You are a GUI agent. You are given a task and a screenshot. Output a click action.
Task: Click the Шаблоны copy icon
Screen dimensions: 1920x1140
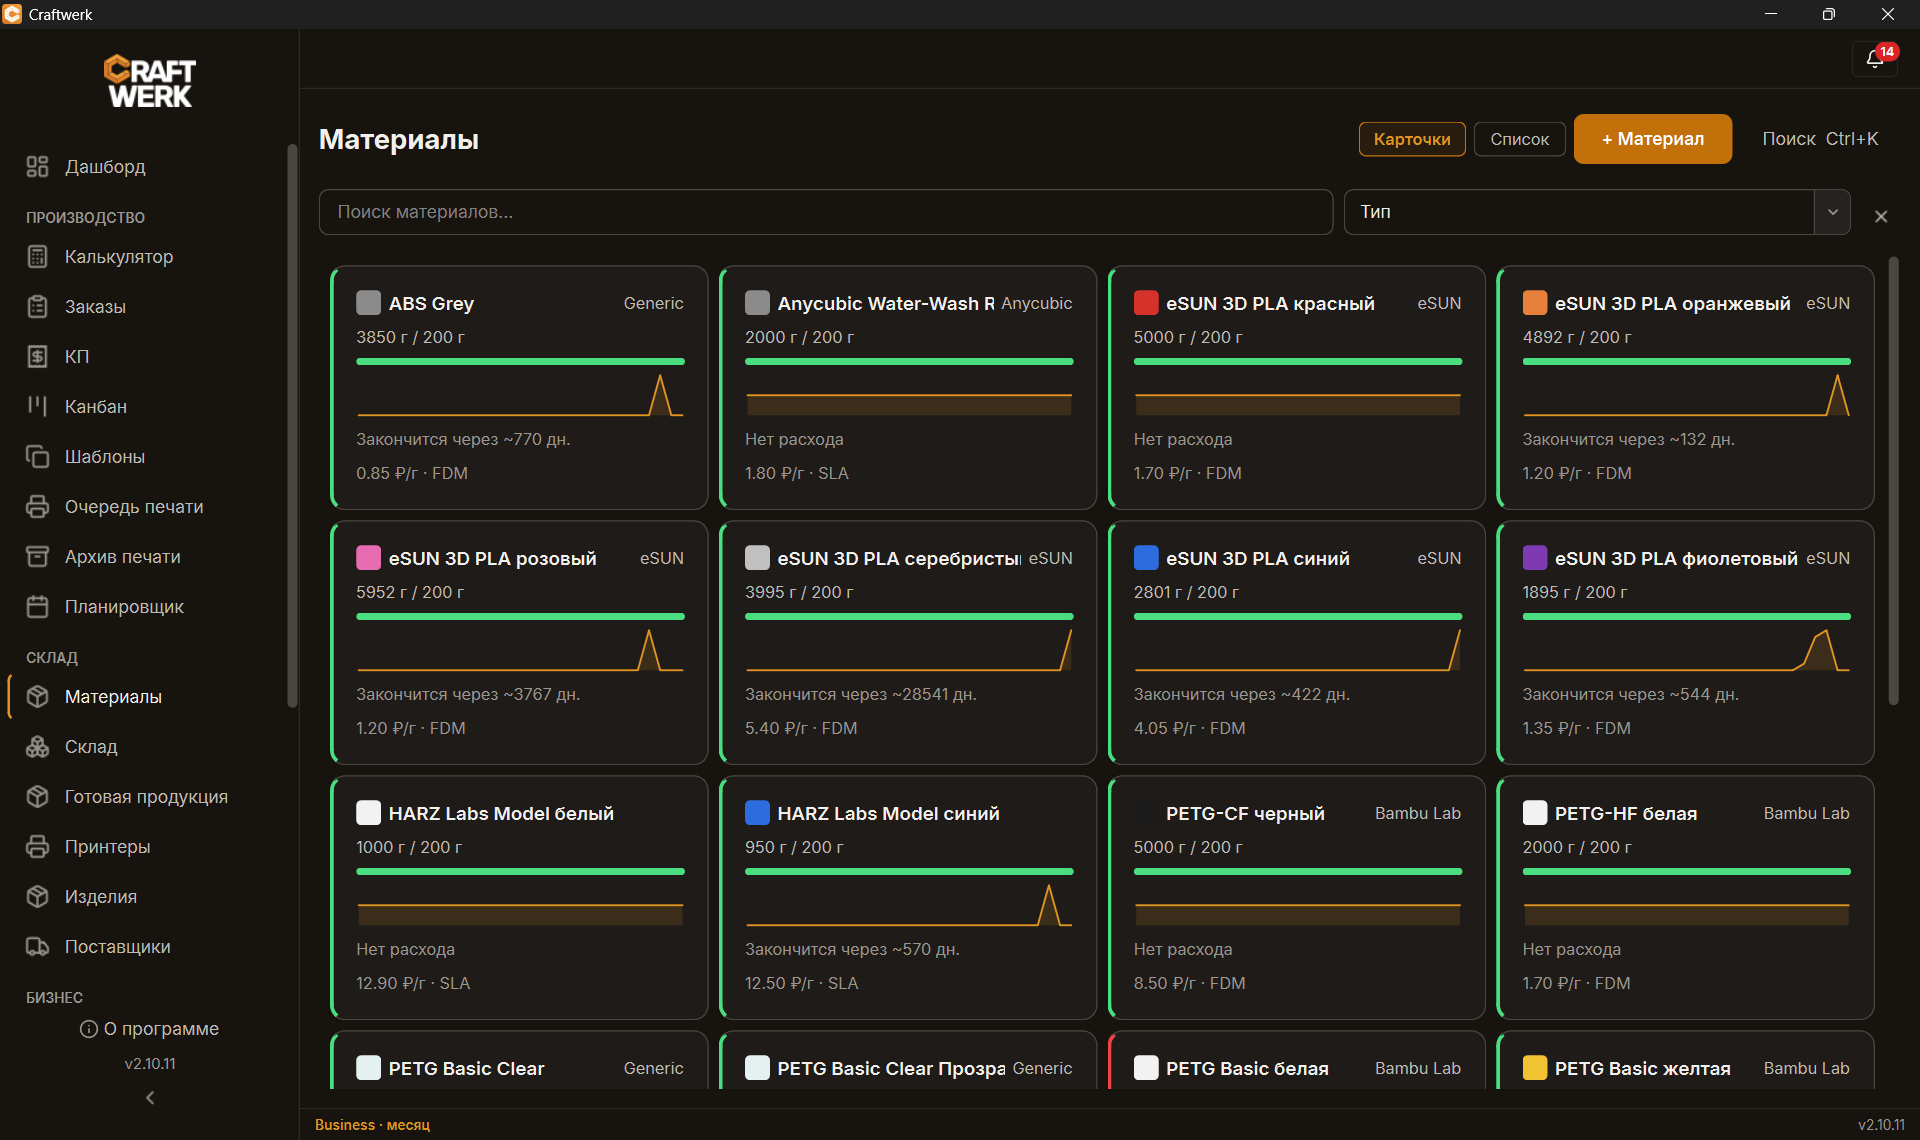(x=38, y=457)
